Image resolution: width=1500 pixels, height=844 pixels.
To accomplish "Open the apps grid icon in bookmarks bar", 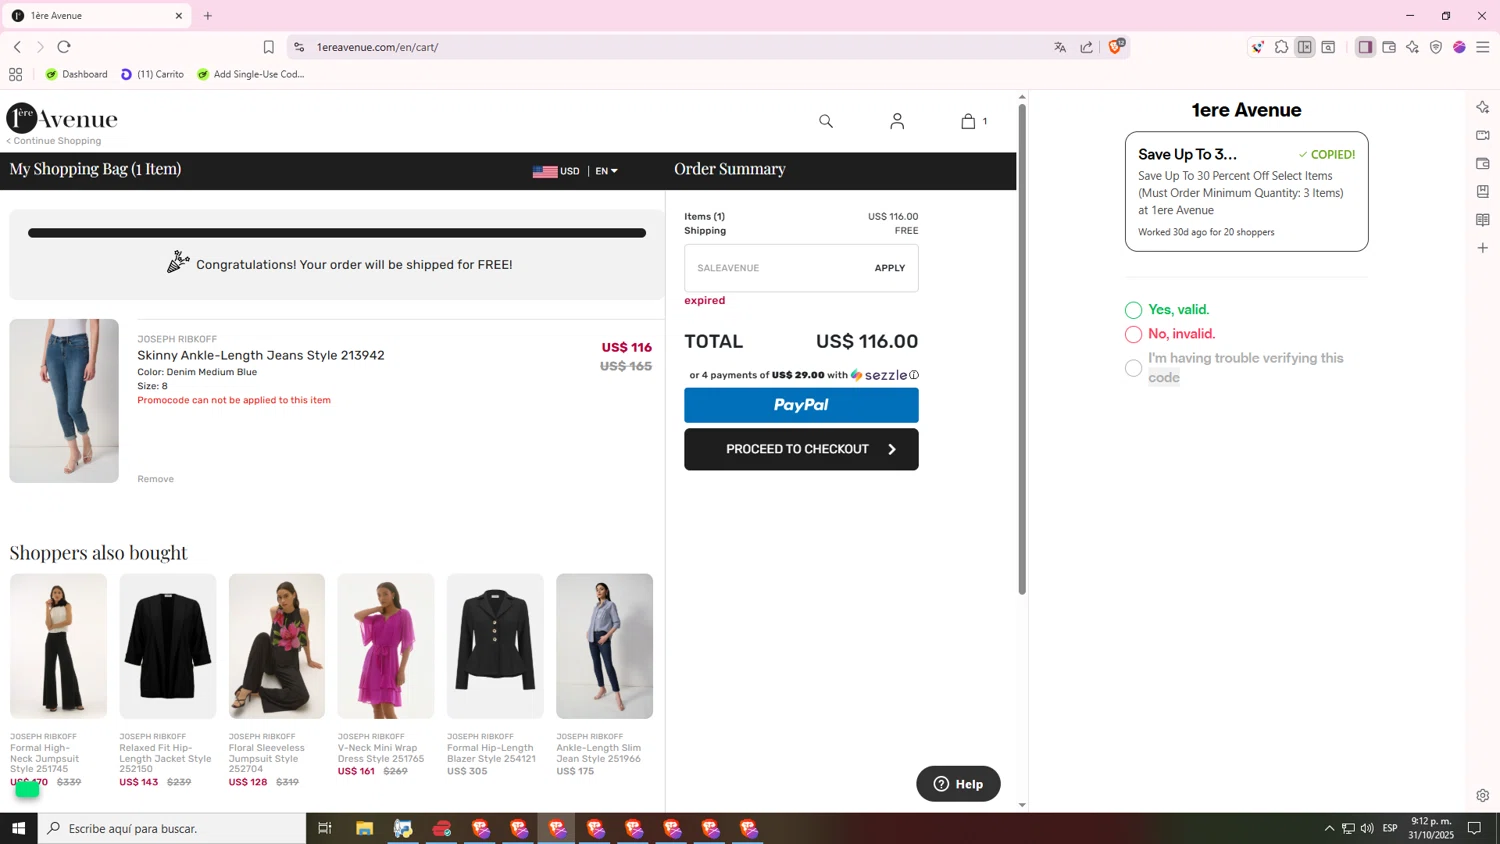I will pyautogui.click(x=16, y=74).
